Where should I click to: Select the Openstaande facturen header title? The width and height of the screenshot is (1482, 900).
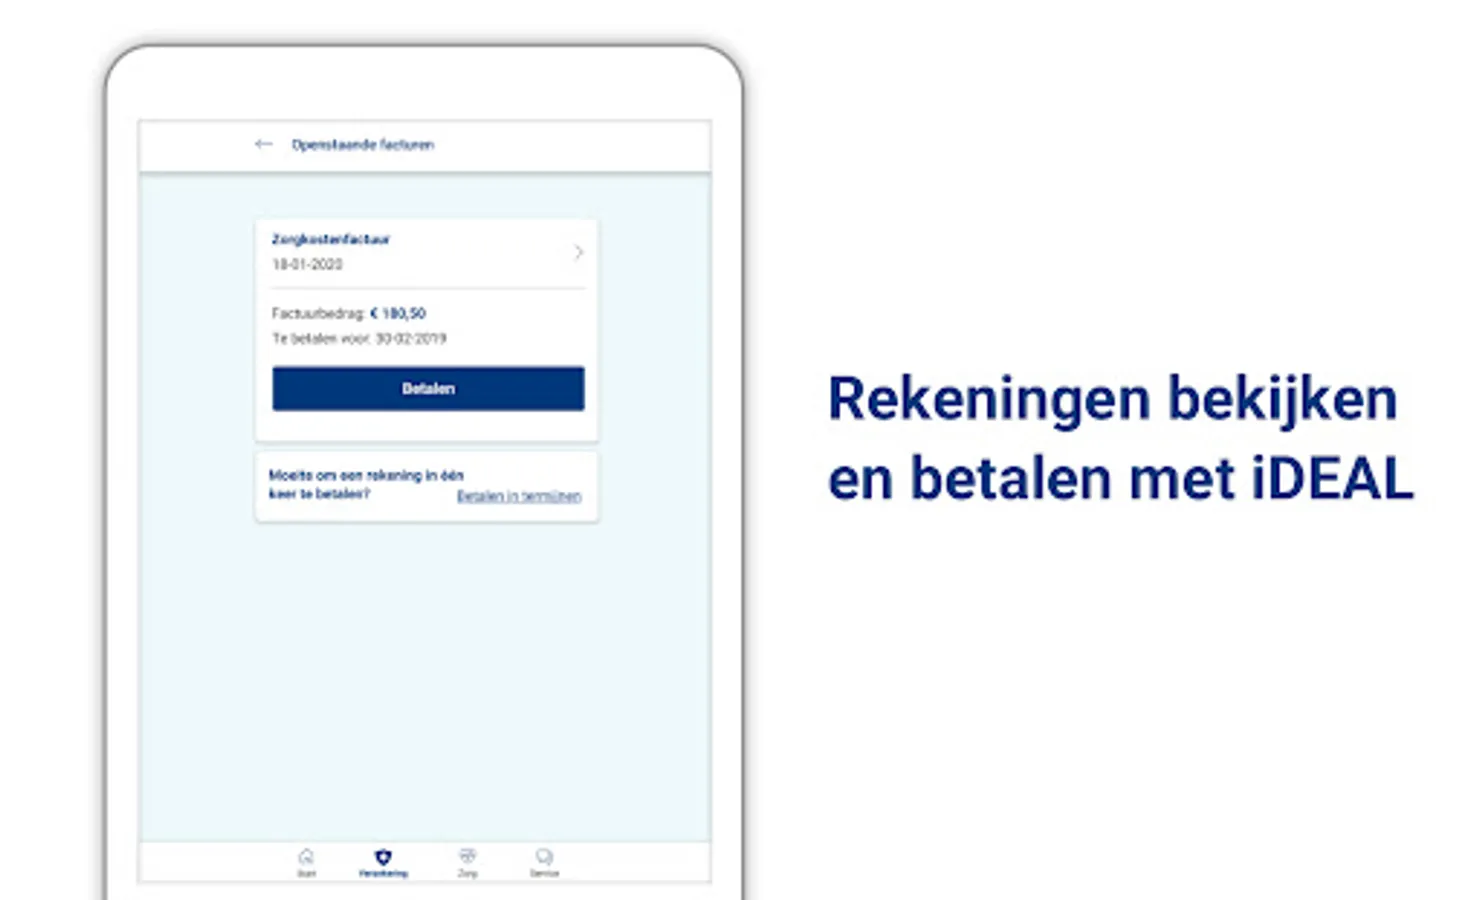362,144
